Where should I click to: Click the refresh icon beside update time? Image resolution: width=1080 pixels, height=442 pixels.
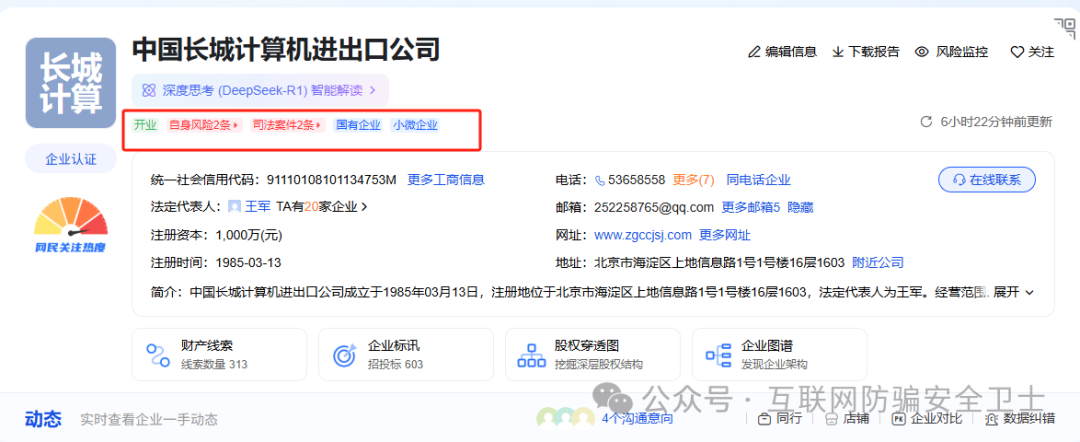(926, 122)
